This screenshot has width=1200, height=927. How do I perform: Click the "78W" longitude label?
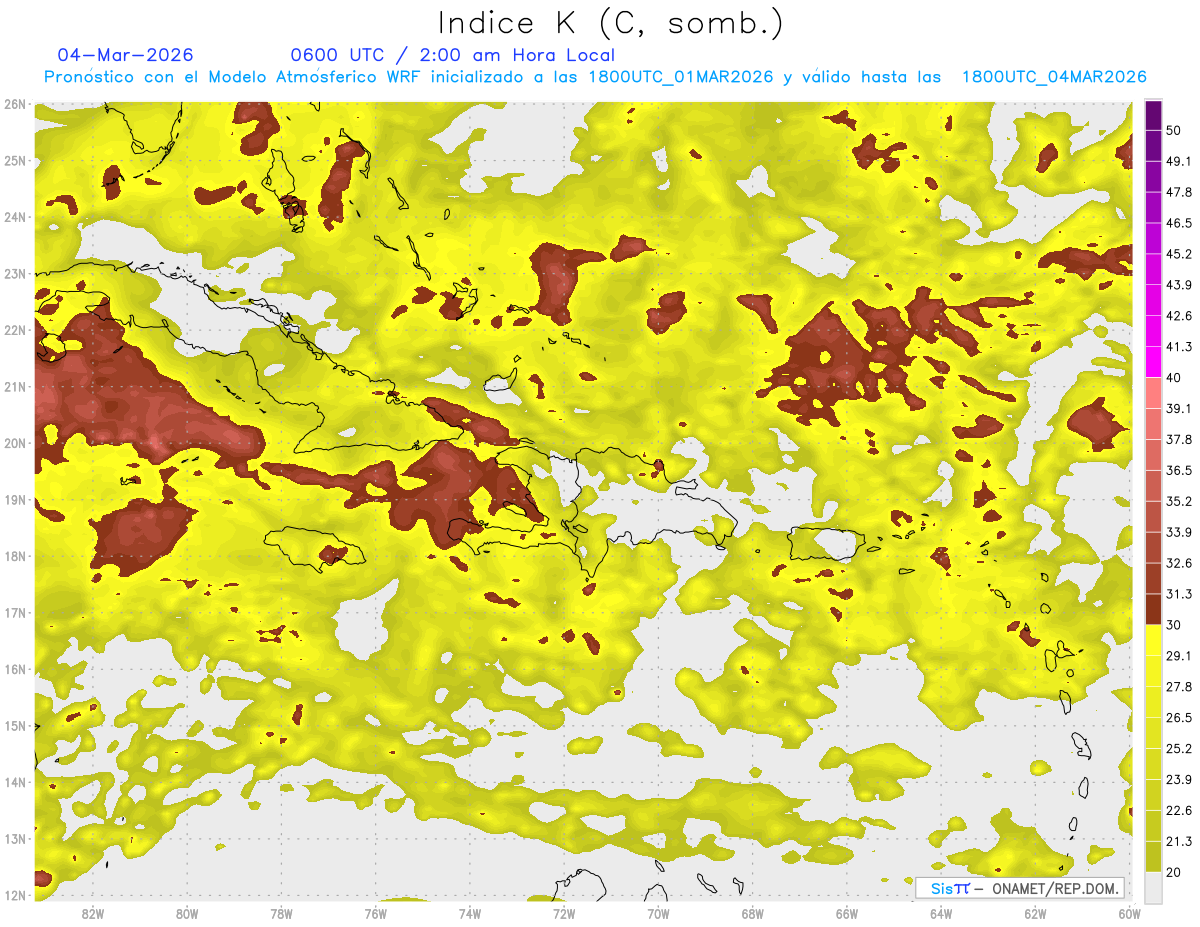(281, 914)
